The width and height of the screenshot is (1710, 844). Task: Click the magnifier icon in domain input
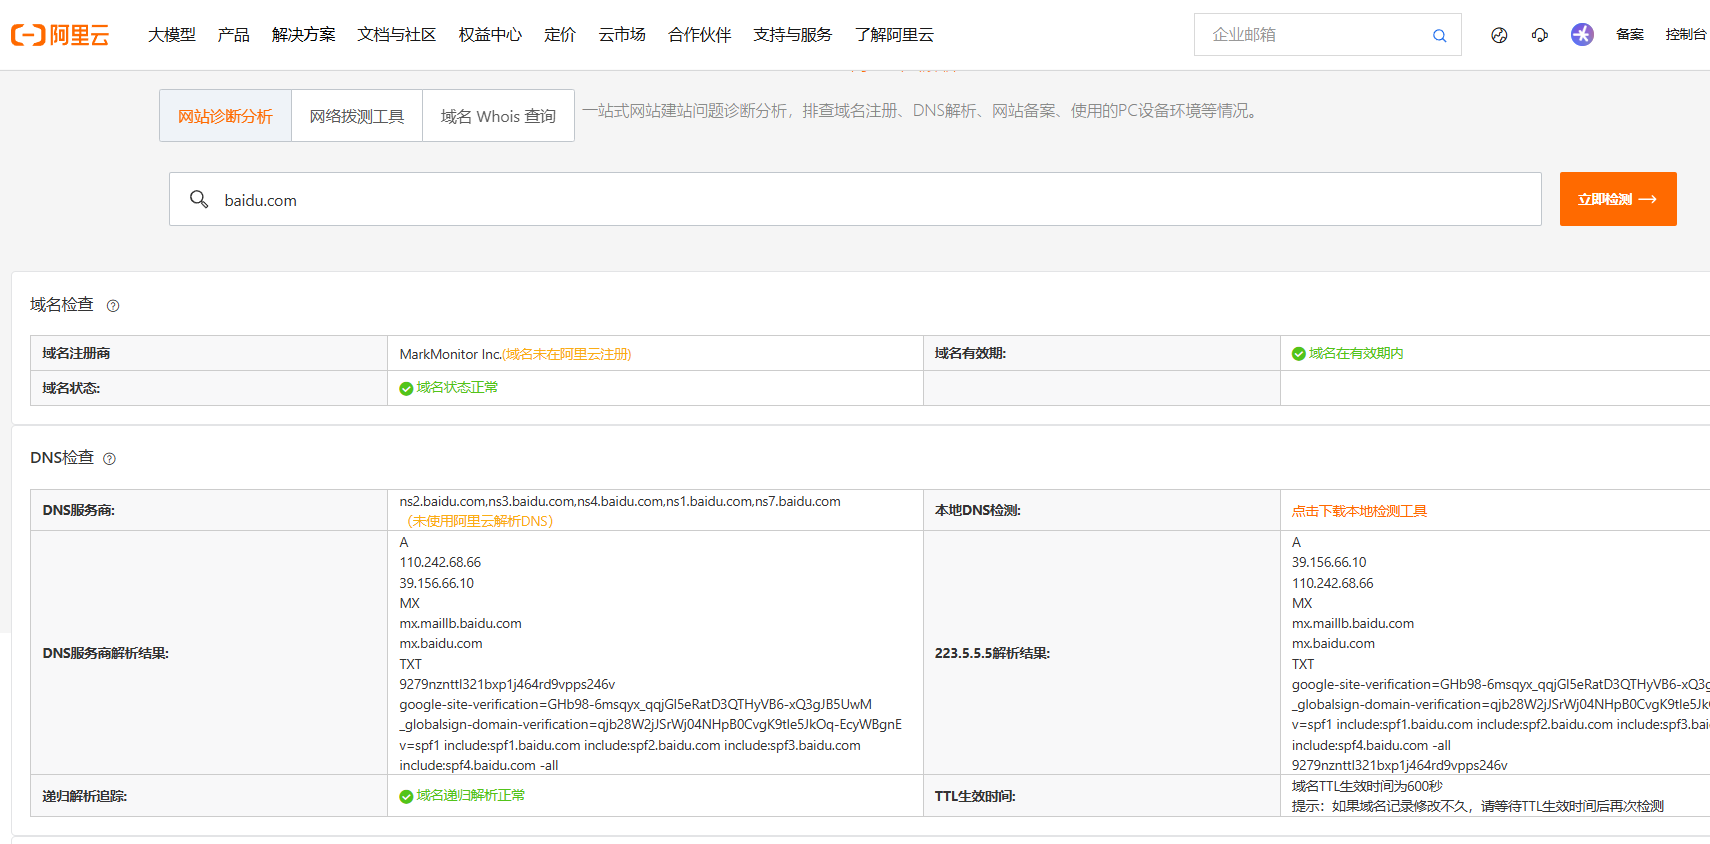(199, 199)
